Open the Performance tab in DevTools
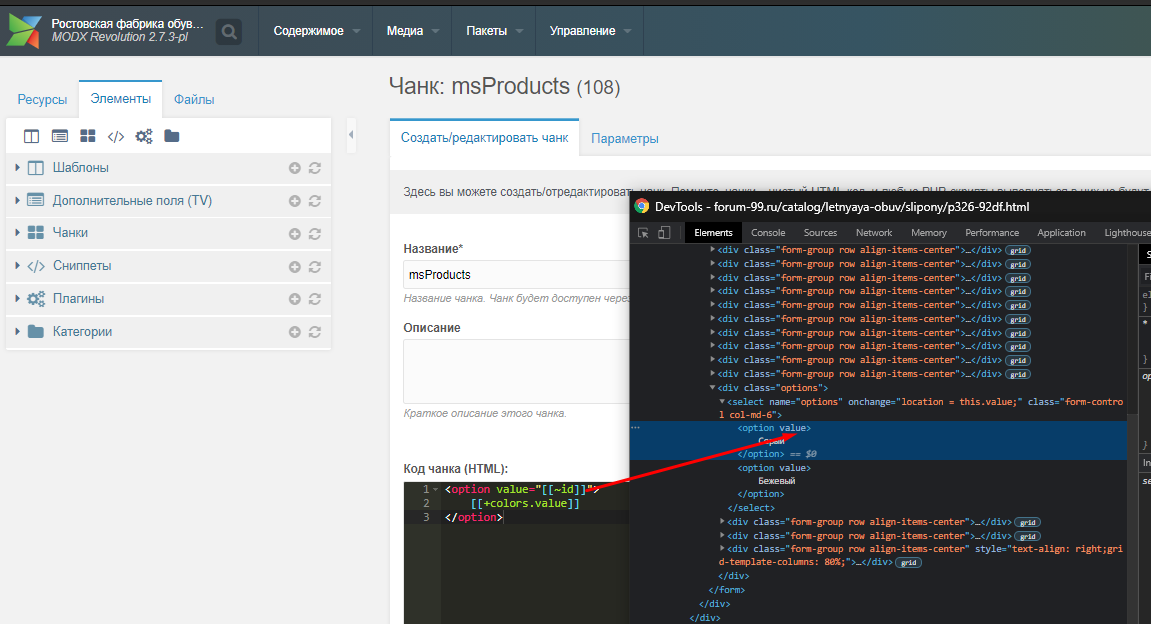The width and height of the screenshot is (1151, 624). click(992, 233)
